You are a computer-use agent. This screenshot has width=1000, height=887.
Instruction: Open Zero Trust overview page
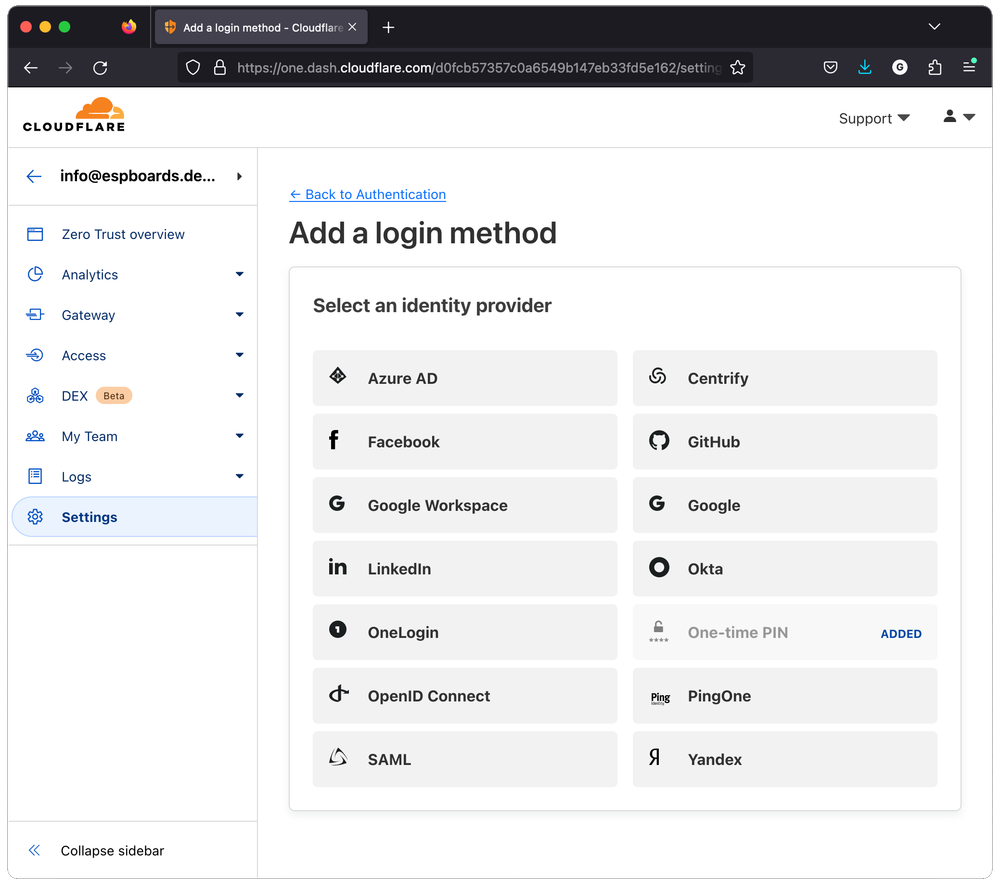pos(123,234)
